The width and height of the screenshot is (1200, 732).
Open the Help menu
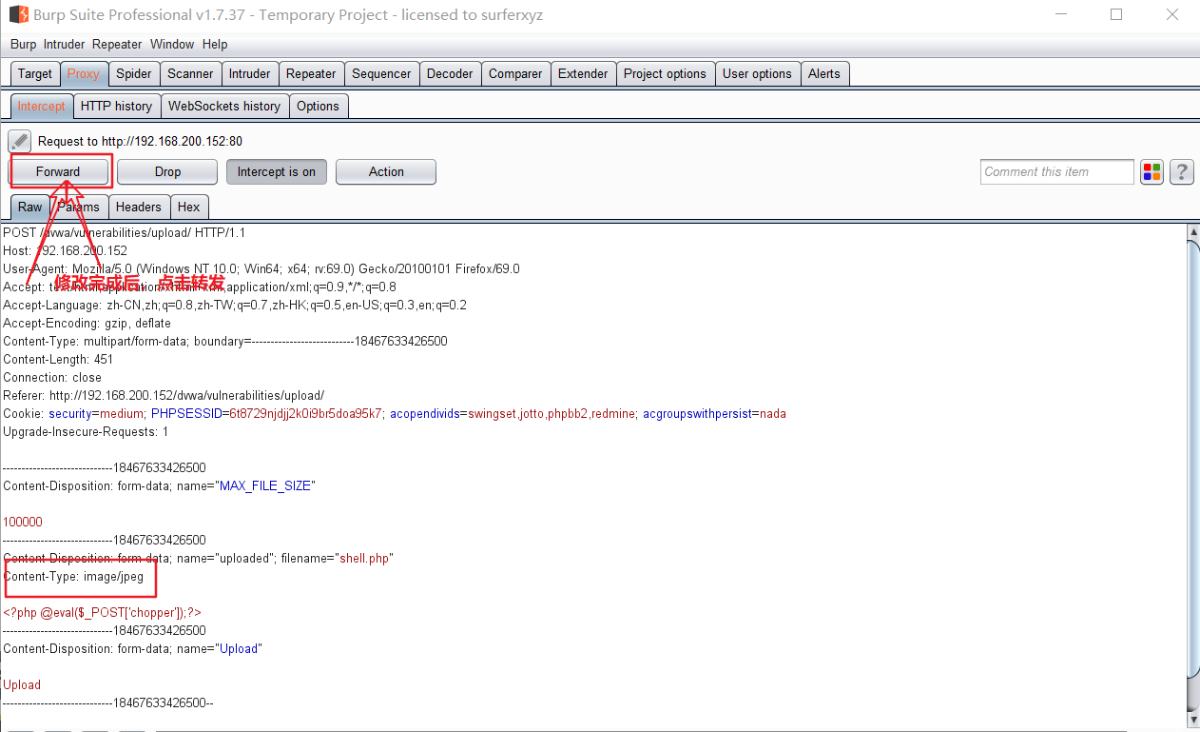pos(215,44)
